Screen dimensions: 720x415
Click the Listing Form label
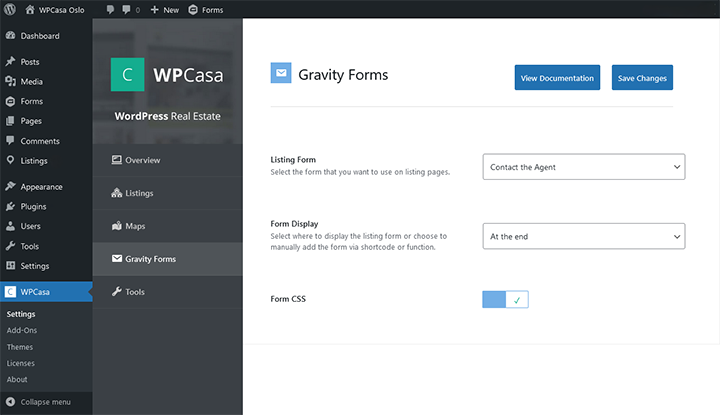[x=293, y=159]
